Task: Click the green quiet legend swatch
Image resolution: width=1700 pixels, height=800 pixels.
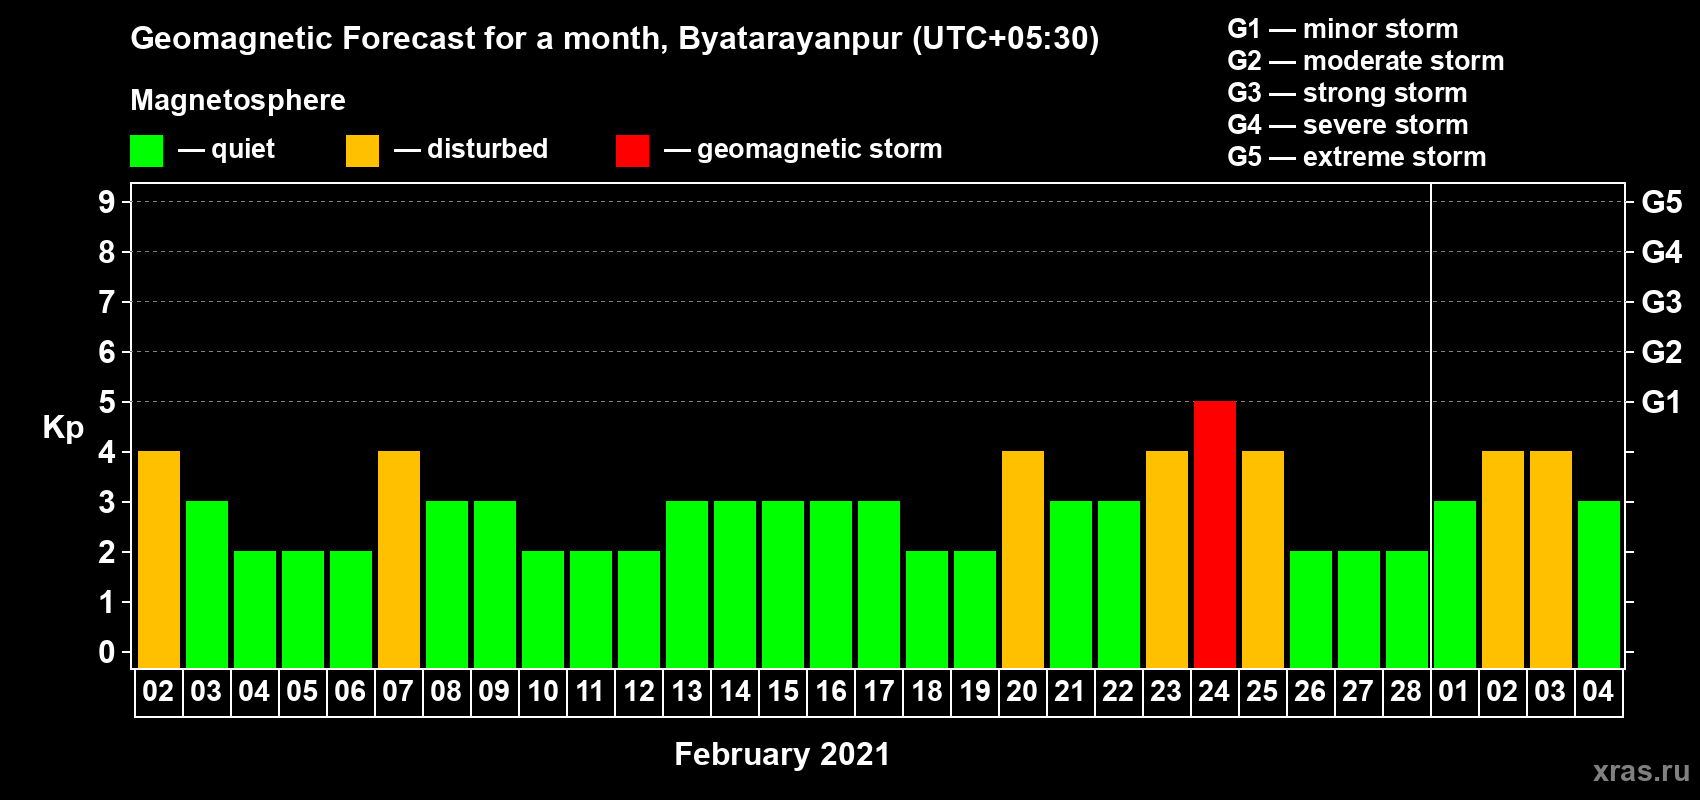Action: tap(146, 151)
